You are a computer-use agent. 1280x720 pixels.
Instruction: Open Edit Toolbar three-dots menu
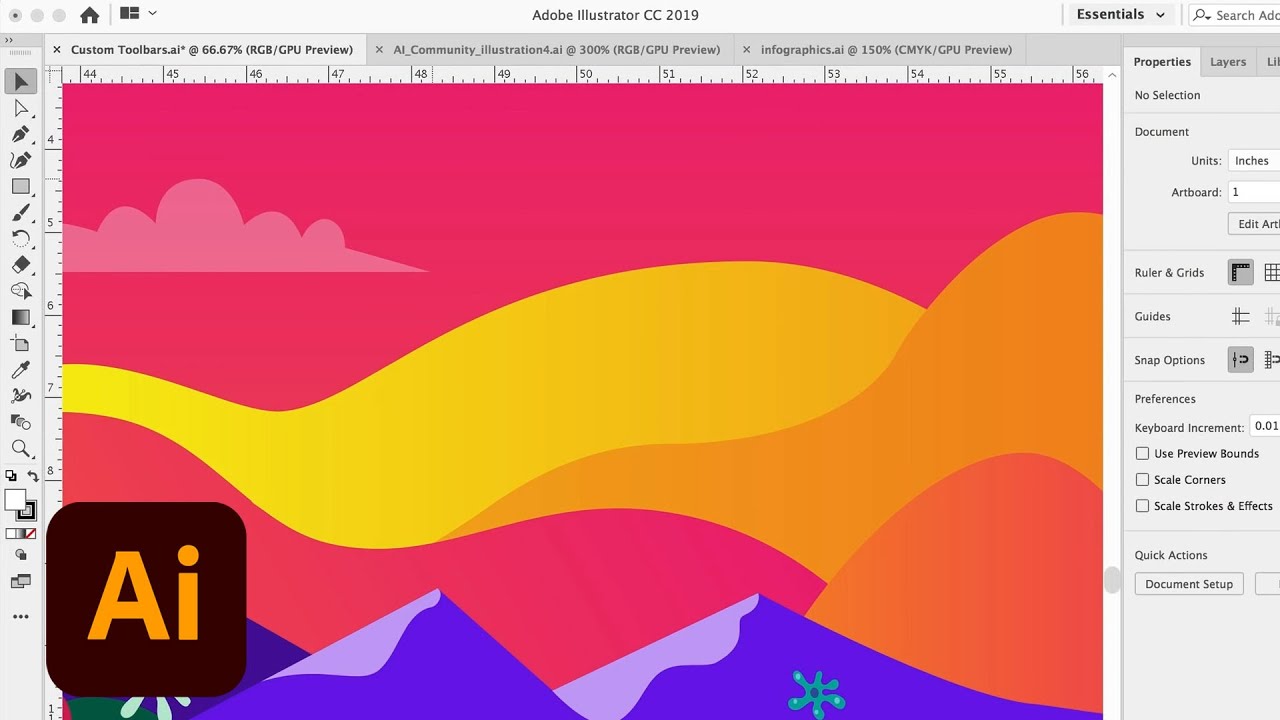[x=21, y=617]
